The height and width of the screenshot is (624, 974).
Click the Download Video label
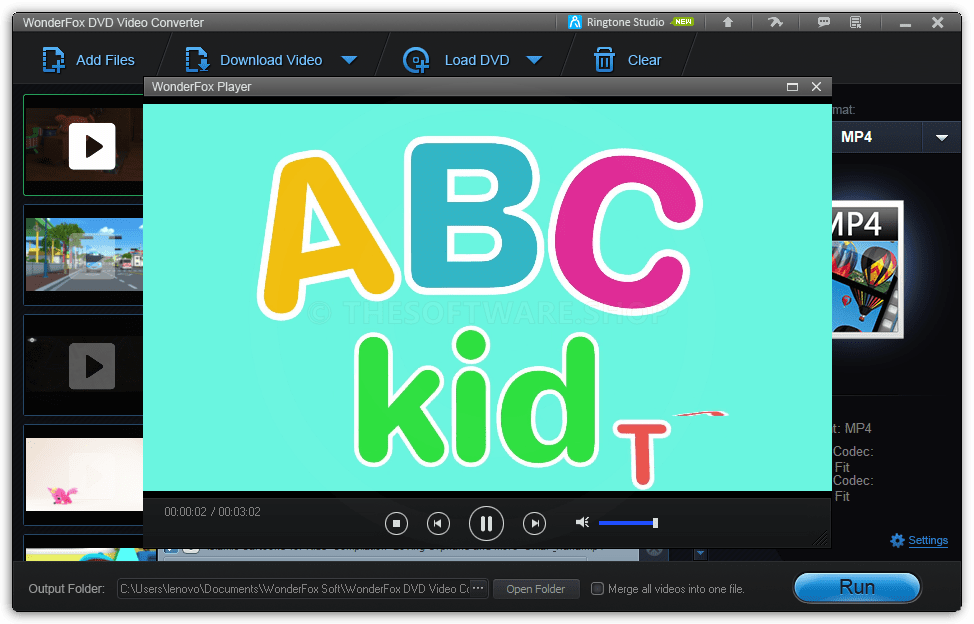click(x=271, y=60)
